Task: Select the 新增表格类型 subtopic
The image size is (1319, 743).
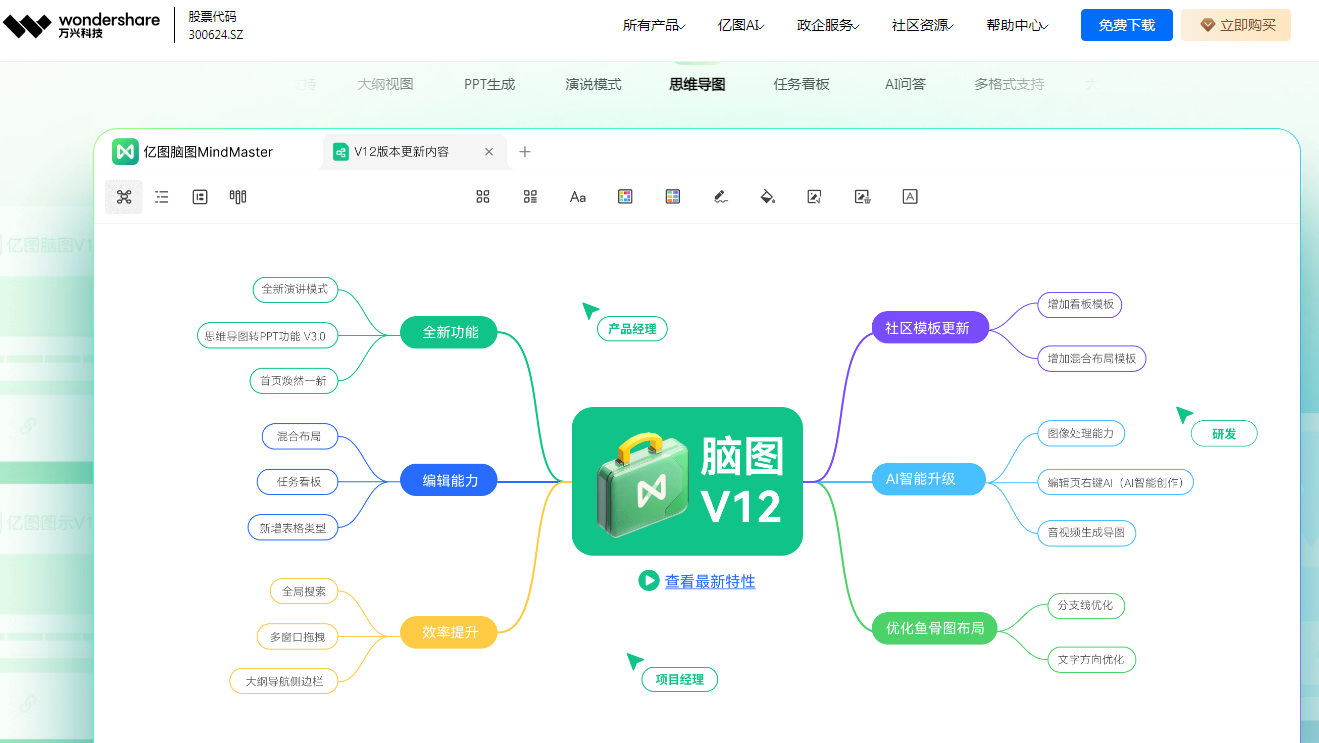Action: (x=293, y=527)
